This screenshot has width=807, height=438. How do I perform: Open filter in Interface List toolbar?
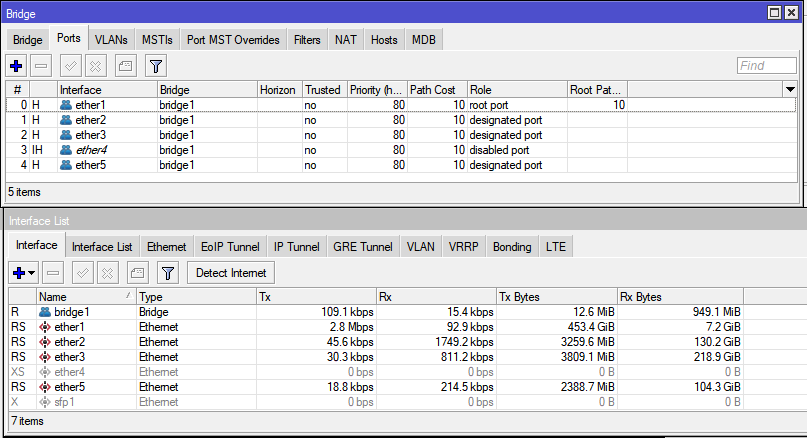tap(168, 273)
